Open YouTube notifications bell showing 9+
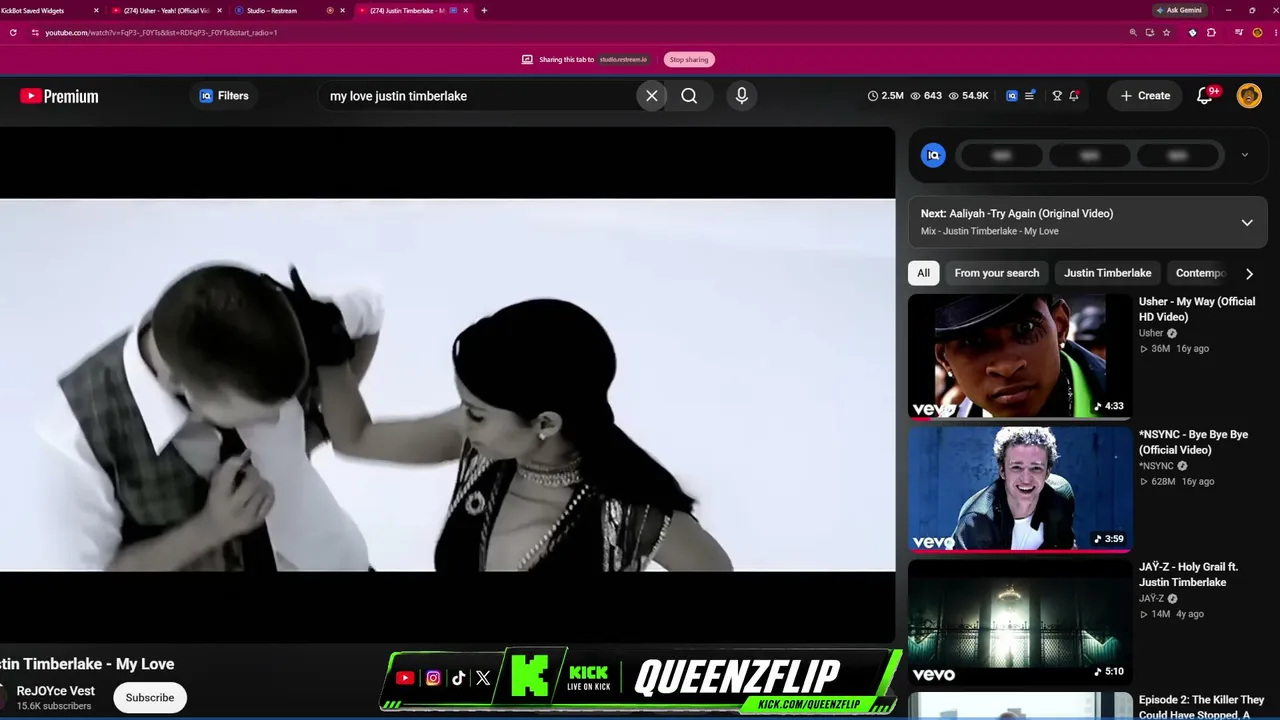The height and width of the screenshot is (720, 1280). coord(1207,96)
